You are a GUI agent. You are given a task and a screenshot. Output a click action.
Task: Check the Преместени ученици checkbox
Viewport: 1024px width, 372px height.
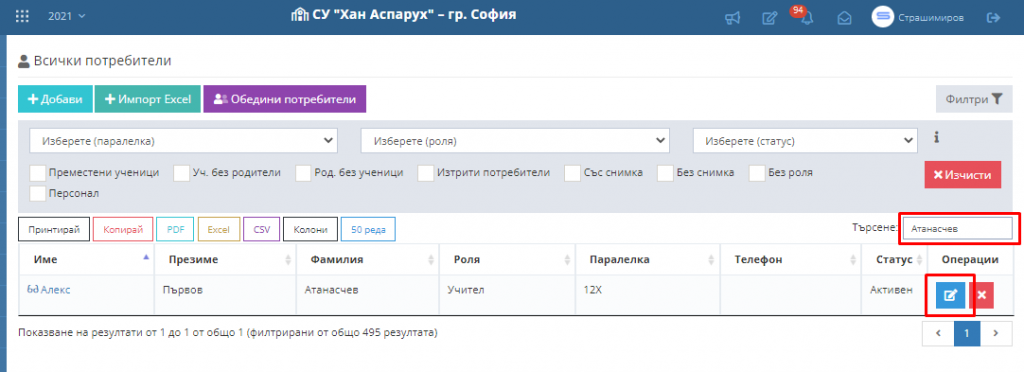pyautogui.click(x=38, y=173)
